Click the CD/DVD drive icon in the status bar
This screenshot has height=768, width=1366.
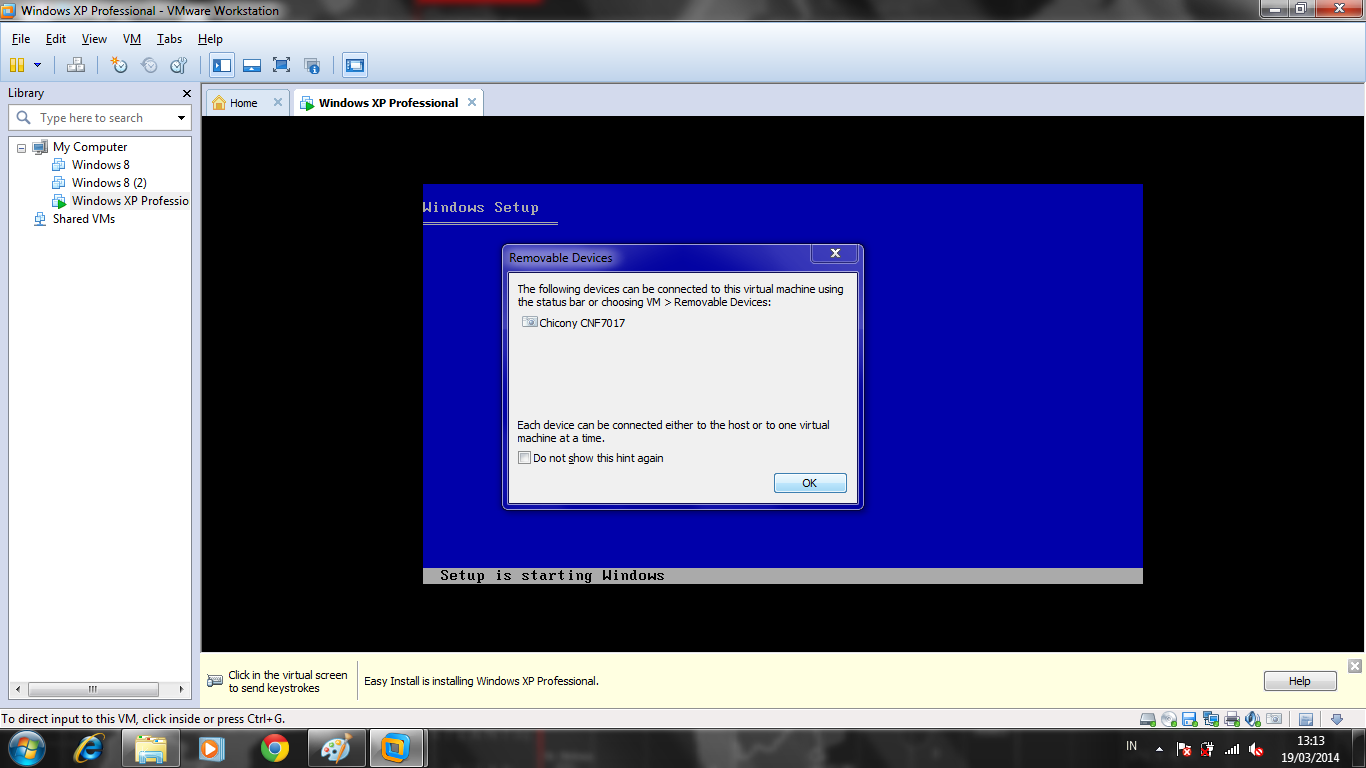(1168, 718)
